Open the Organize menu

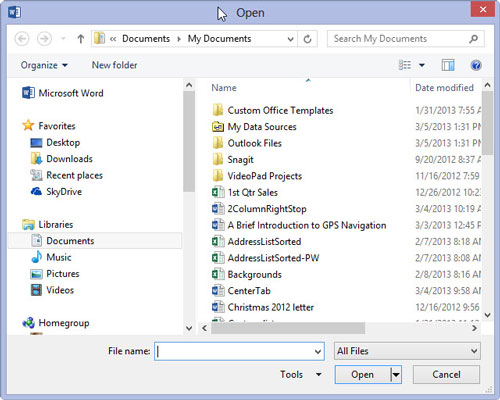pyautogui.click(x=44, y=65)
